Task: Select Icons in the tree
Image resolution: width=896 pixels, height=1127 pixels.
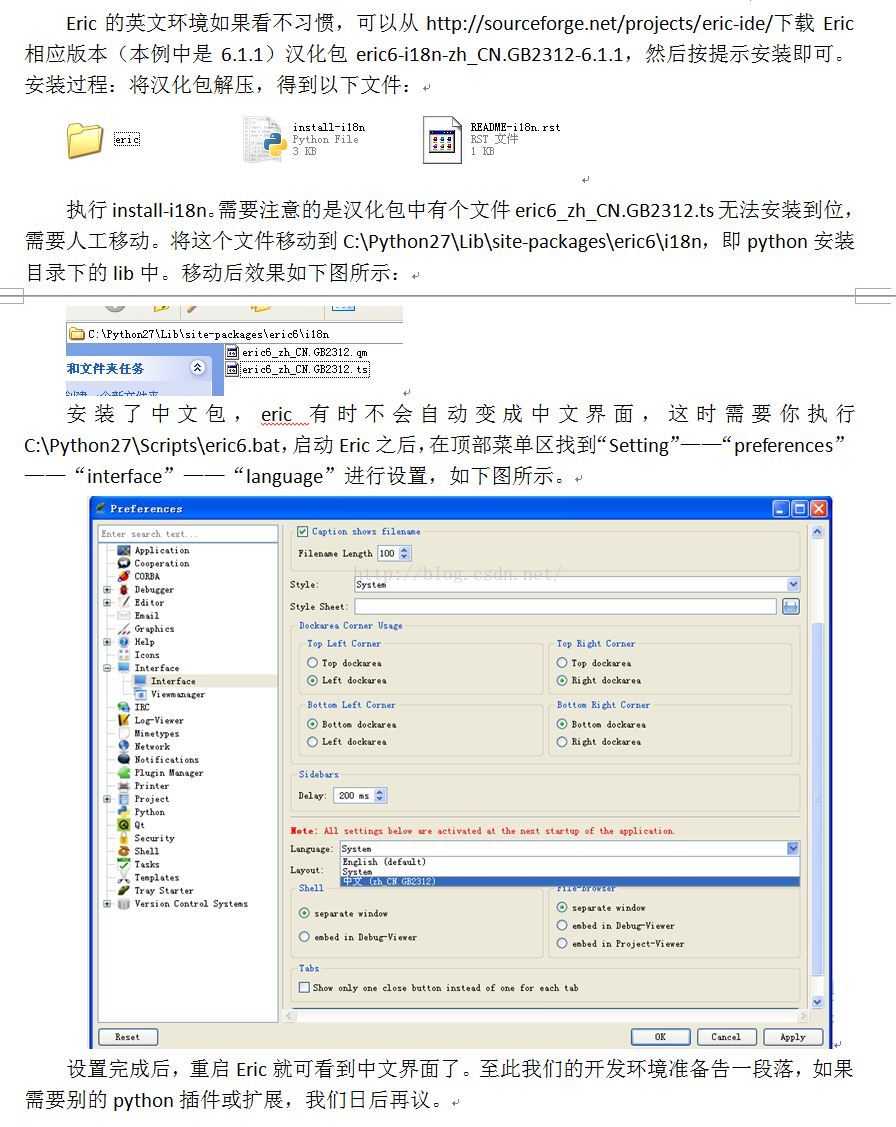Action: [x=147, y=655]
